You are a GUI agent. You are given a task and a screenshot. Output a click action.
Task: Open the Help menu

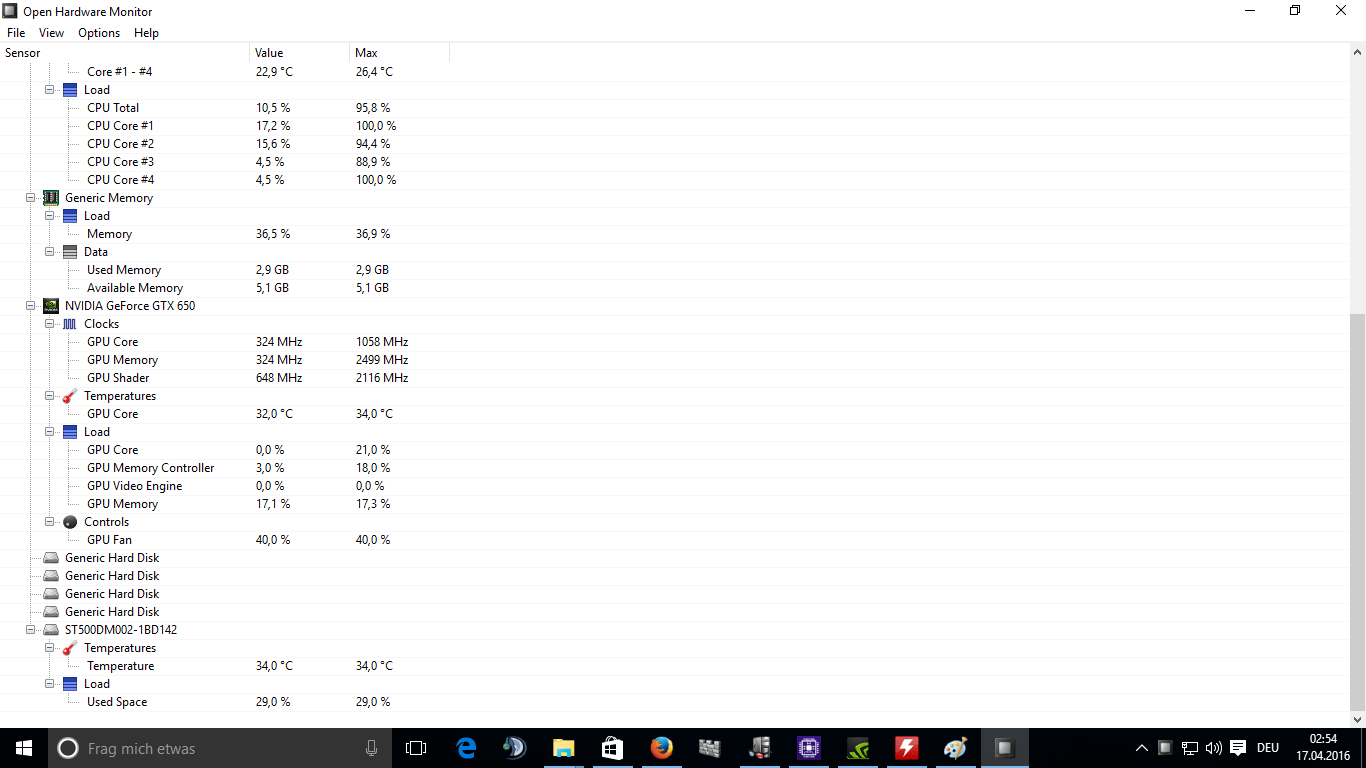click(x=146, y=33)
